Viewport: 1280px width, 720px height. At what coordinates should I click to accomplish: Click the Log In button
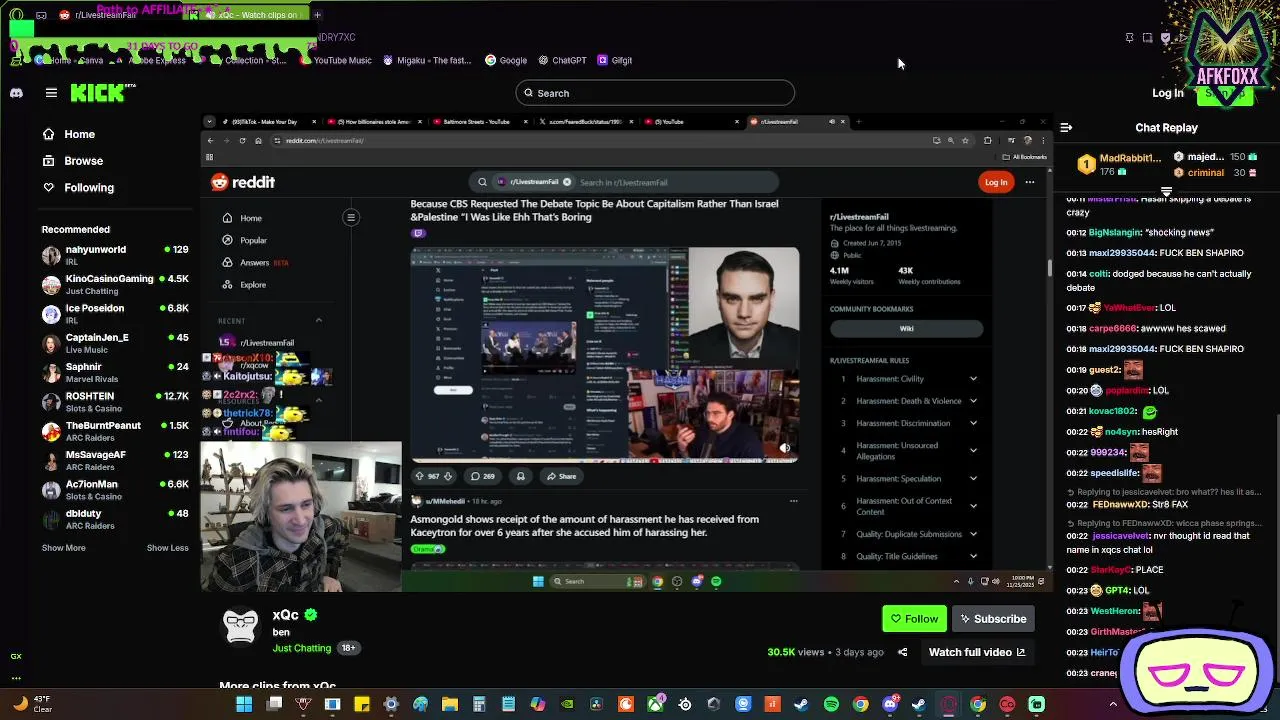coord(1167,93)
